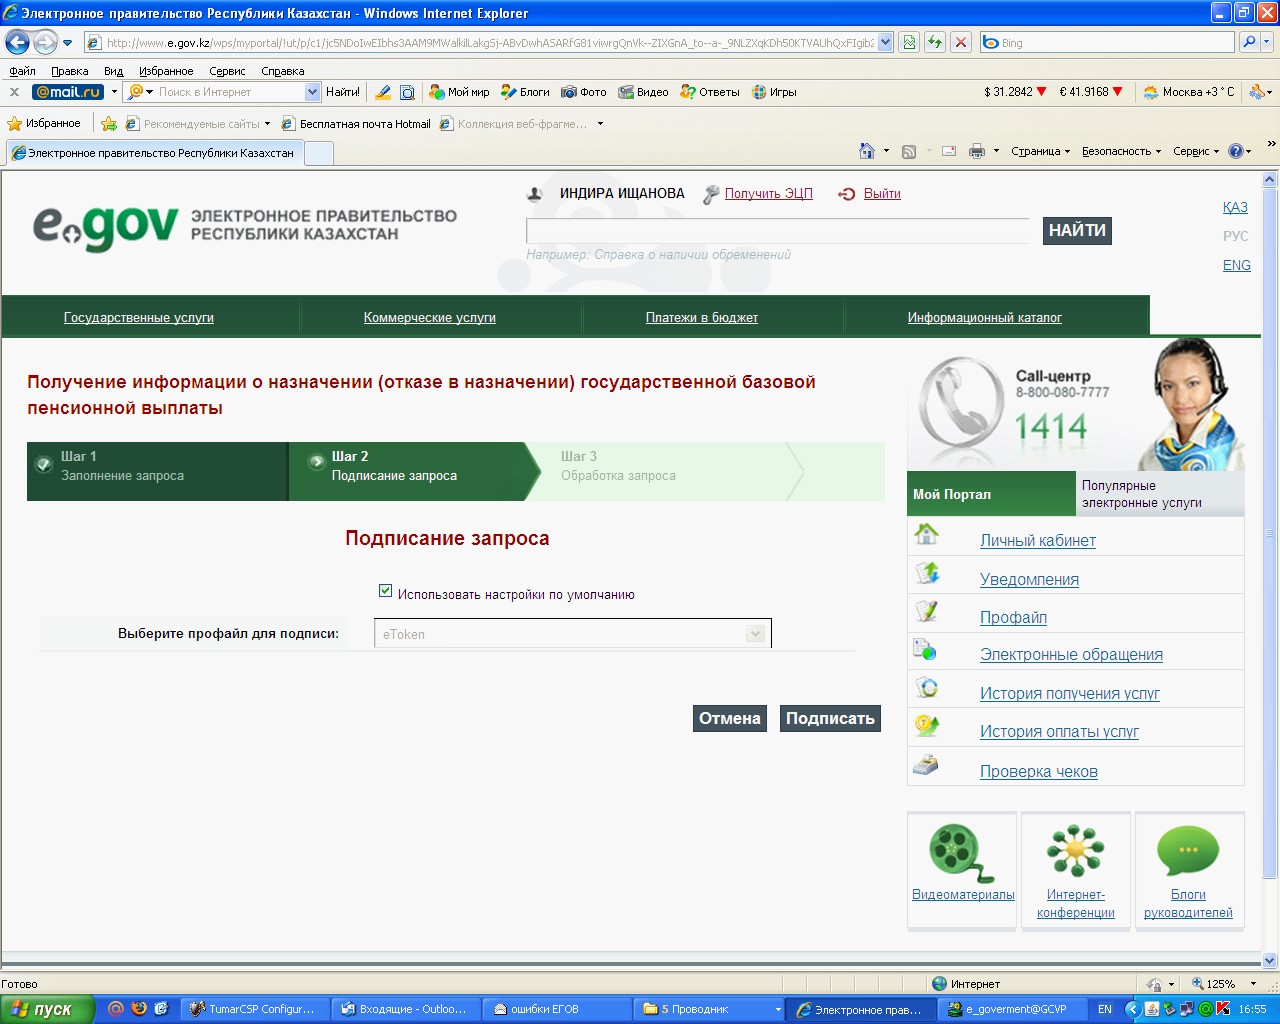This screenshot has height=1024, width=1280.
Task: Uncheck Использовать настройки по умолчанию checkbox
Action: [385, 592]
